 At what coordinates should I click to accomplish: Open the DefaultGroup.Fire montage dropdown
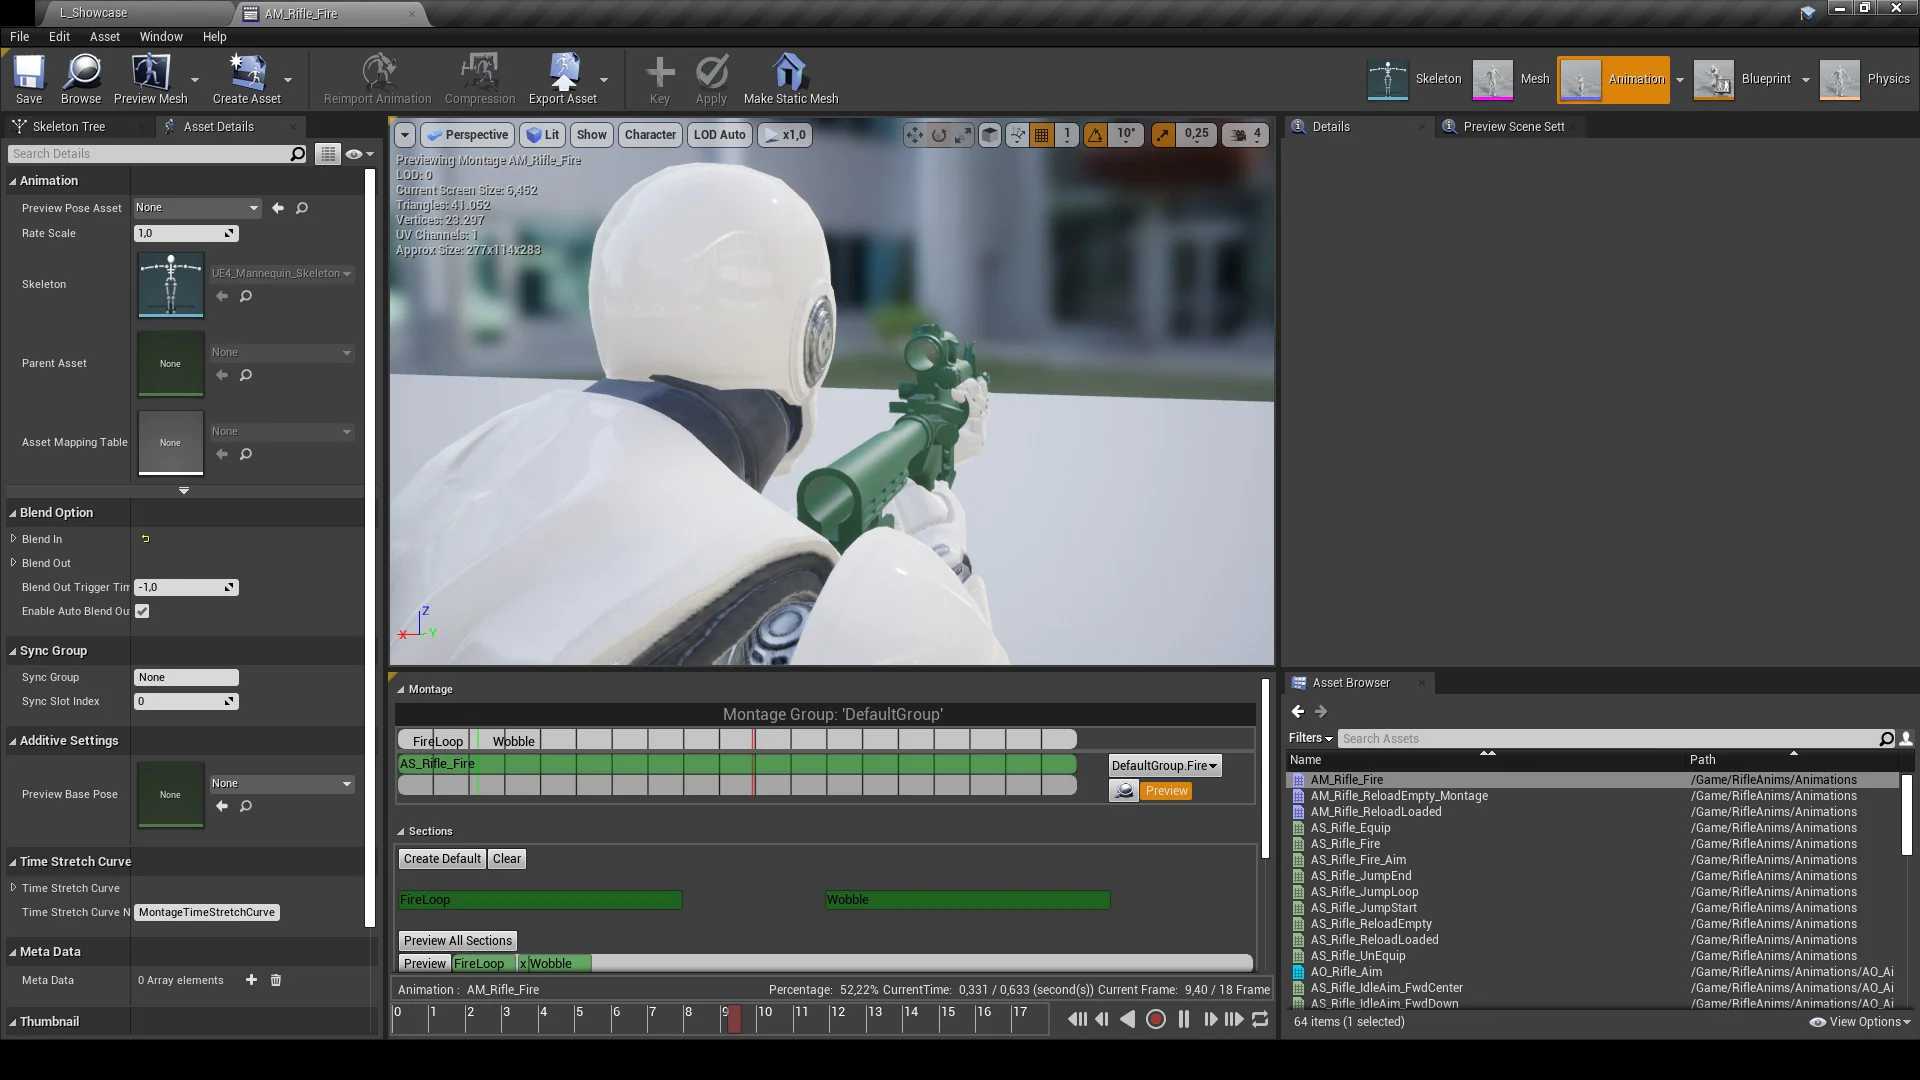coord(1164,765)
